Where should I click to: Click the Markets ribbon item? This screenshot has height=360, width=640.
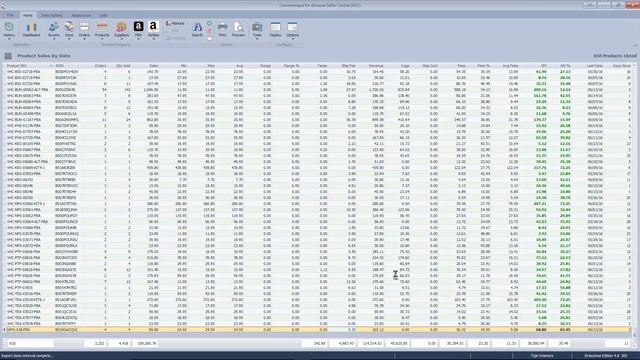tap(176, 24)
